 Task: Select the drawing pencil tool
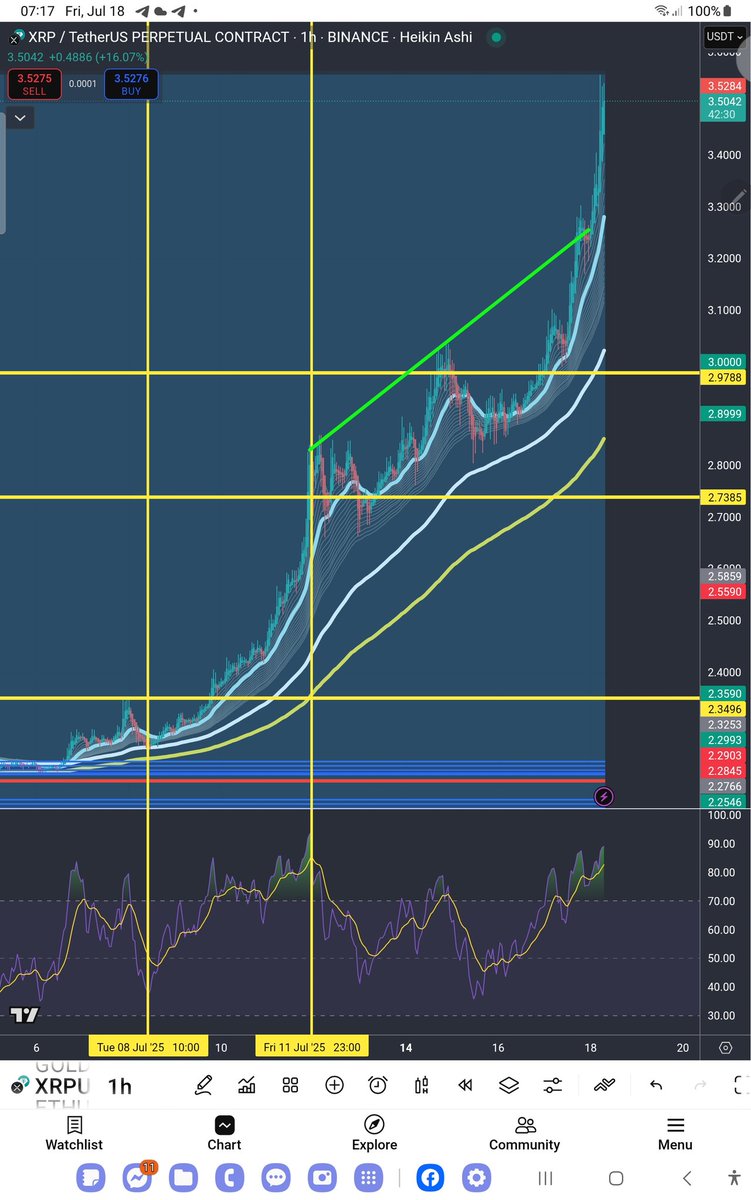[x=204, y=1085]
